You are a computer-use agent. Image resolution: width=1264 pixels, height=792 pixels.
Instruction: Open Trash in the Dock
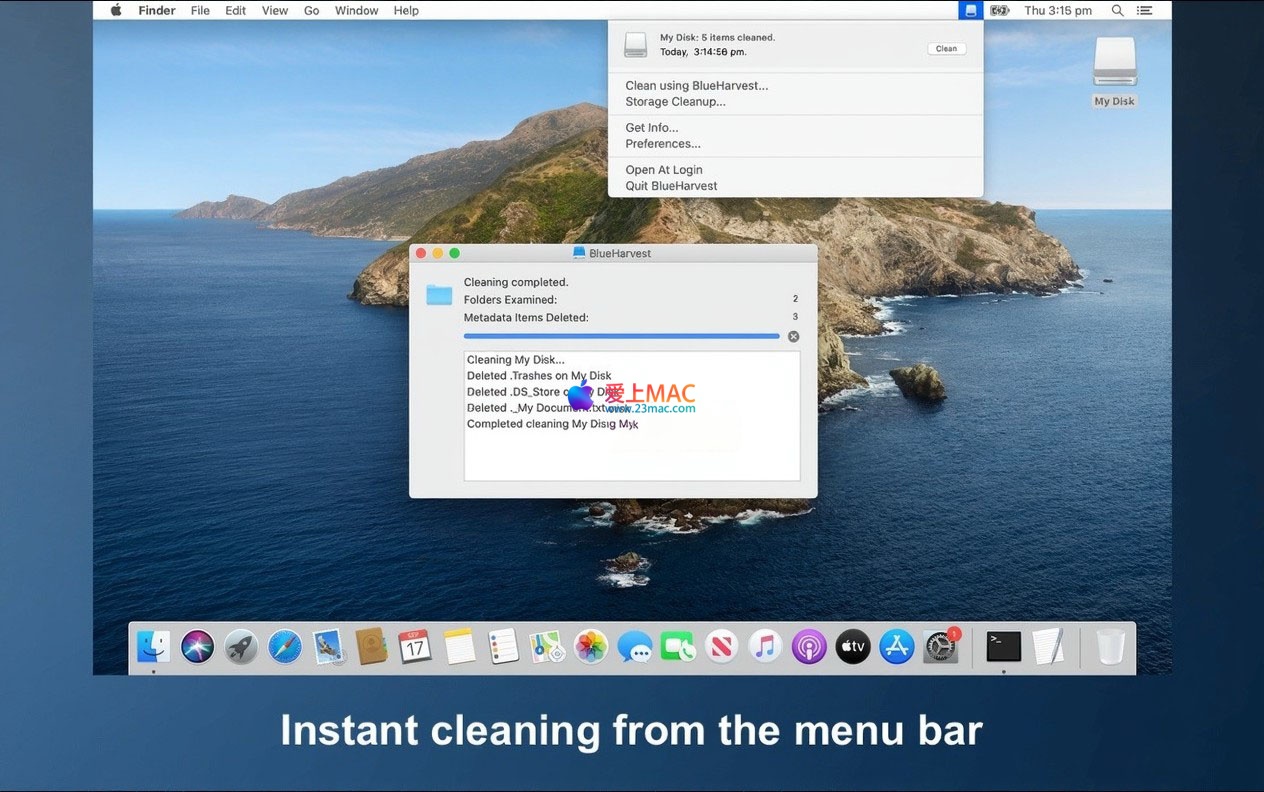point(1110,647)
